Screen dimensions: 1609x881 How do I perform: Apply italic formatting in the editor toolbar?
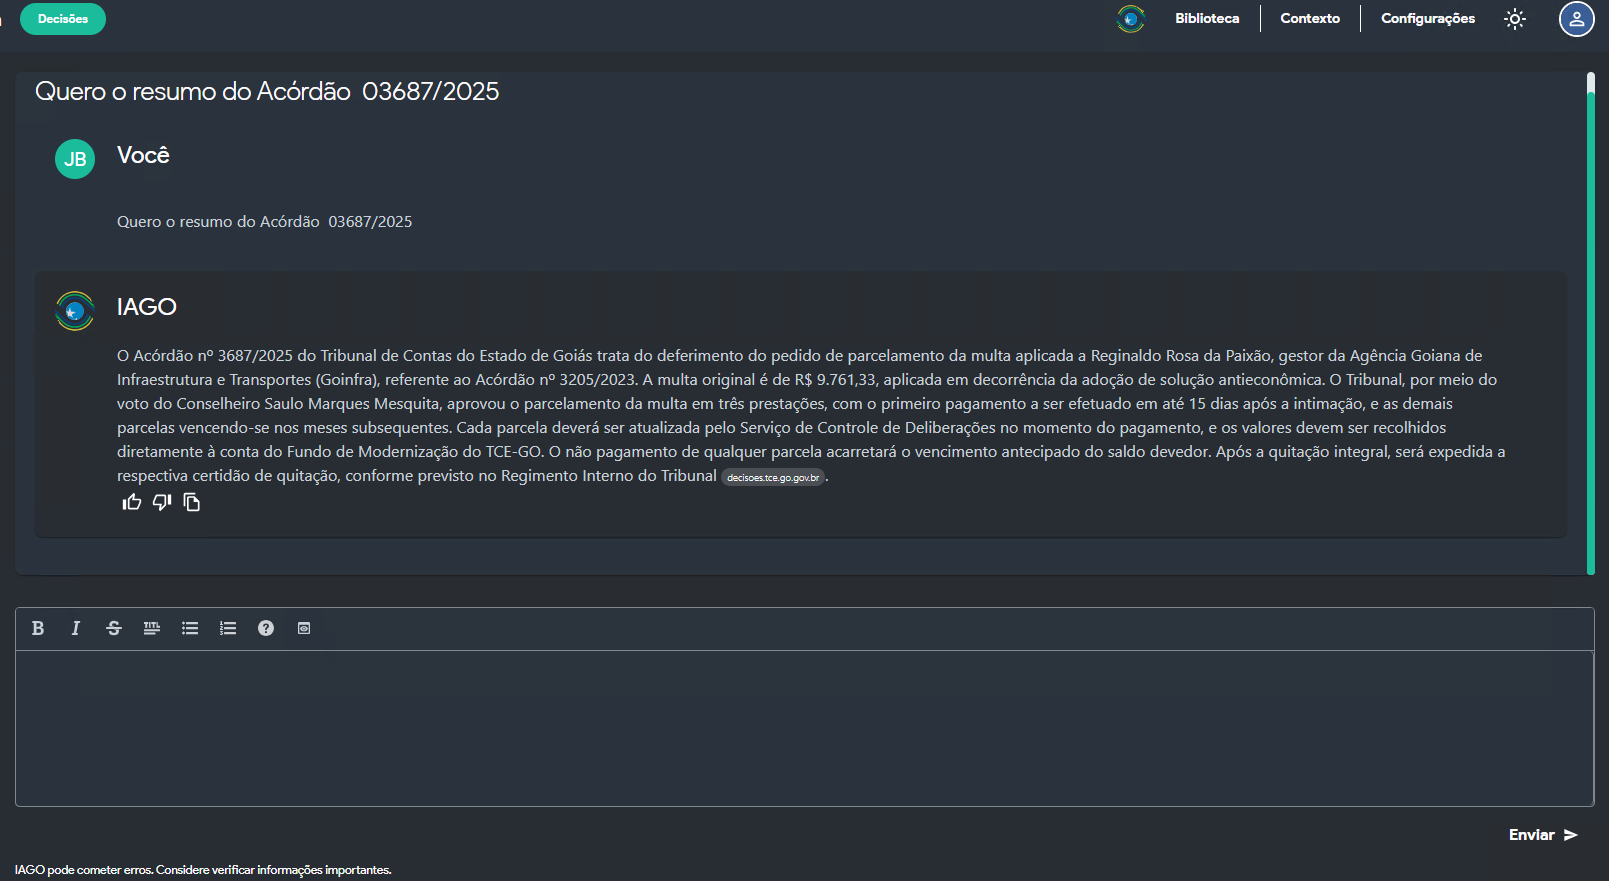pos(76,628)
